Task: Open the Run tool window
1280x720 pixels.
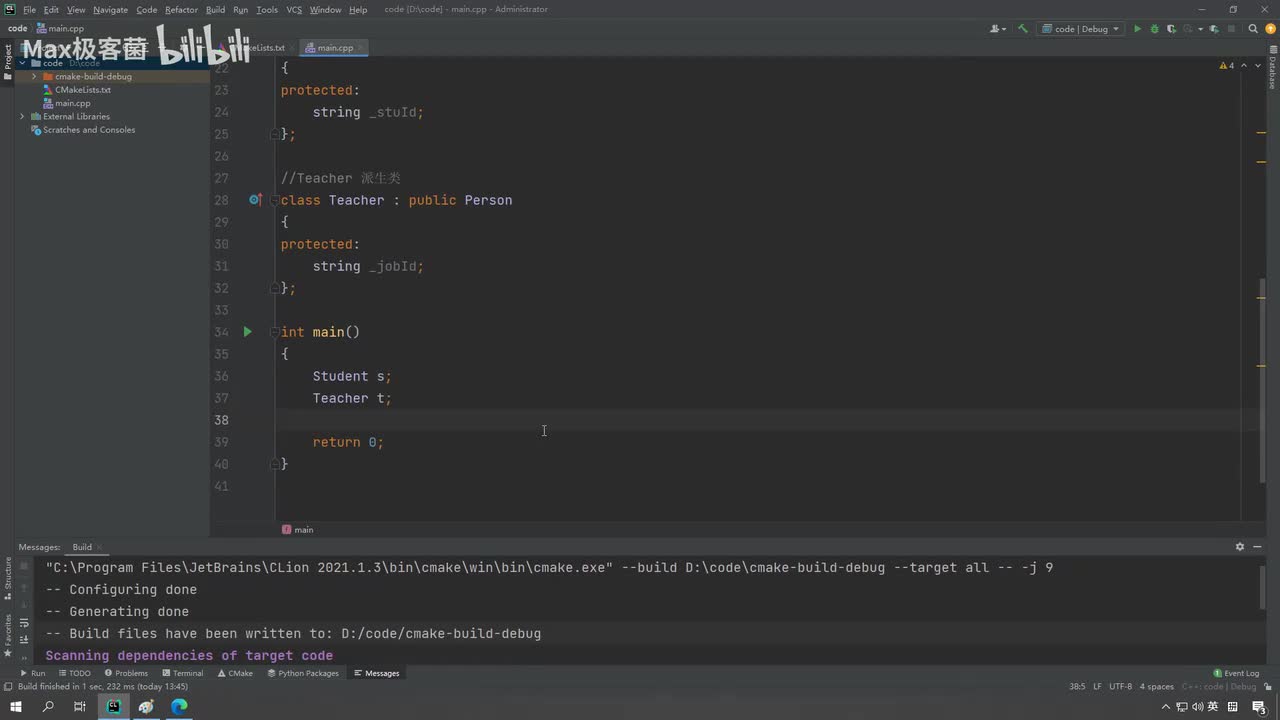Action: [33, 673]
